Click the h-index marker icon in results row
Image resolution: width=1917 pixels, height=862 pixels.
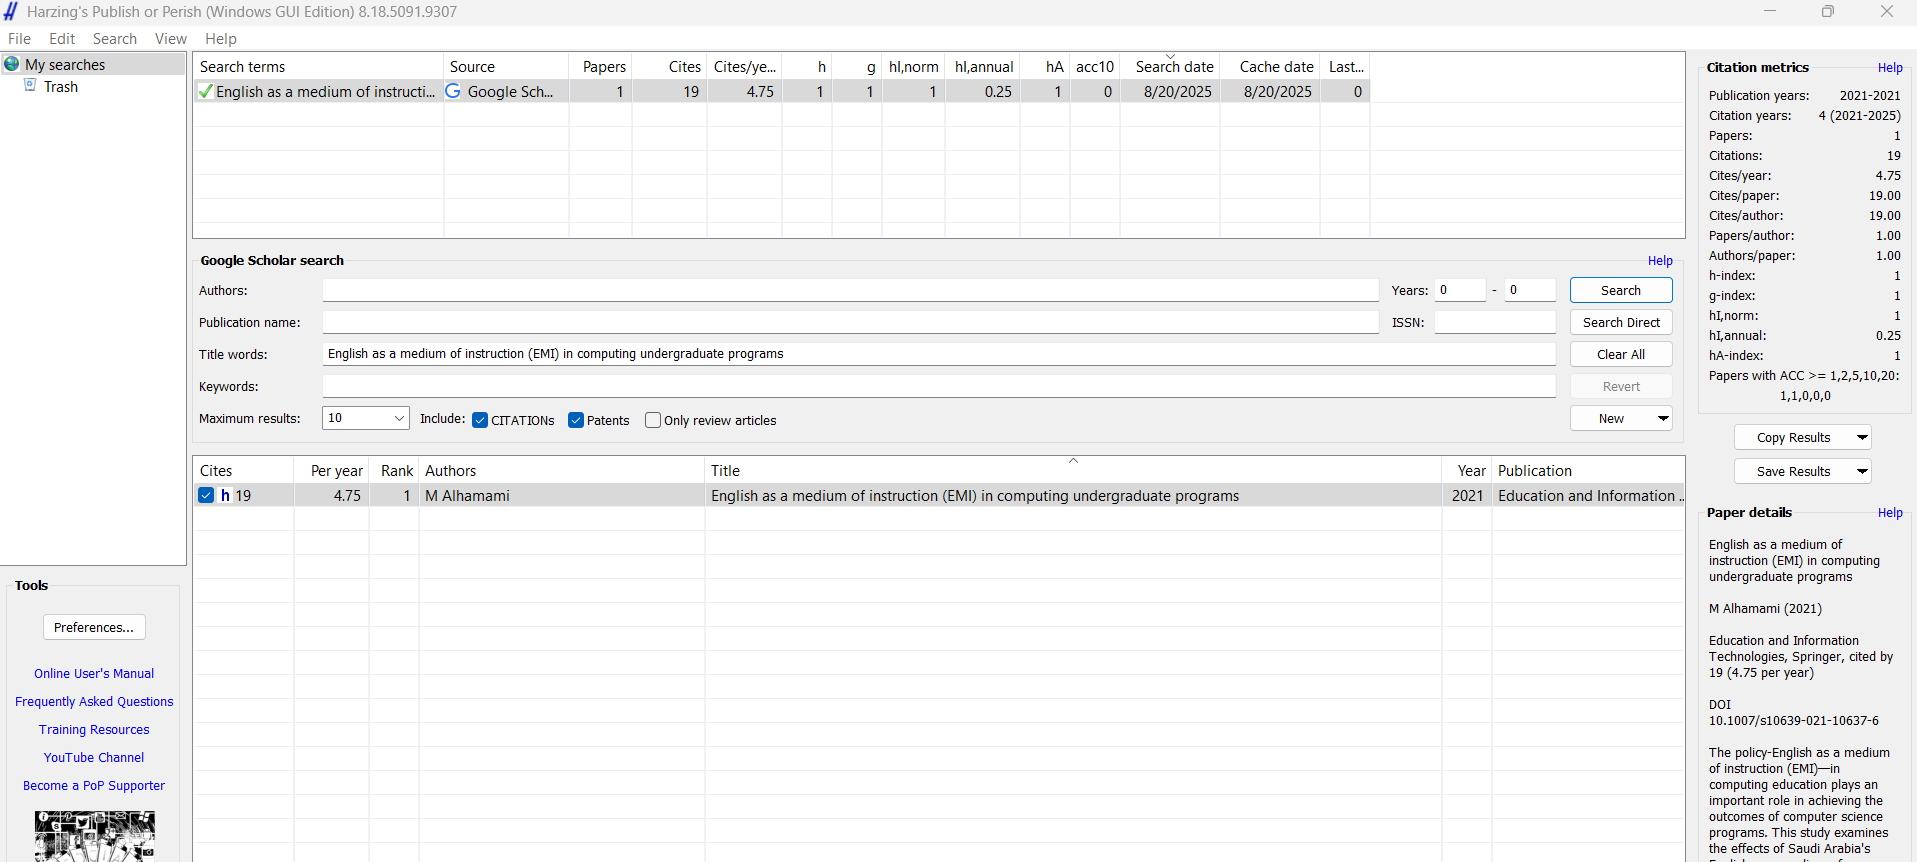[x=226, y=495]
